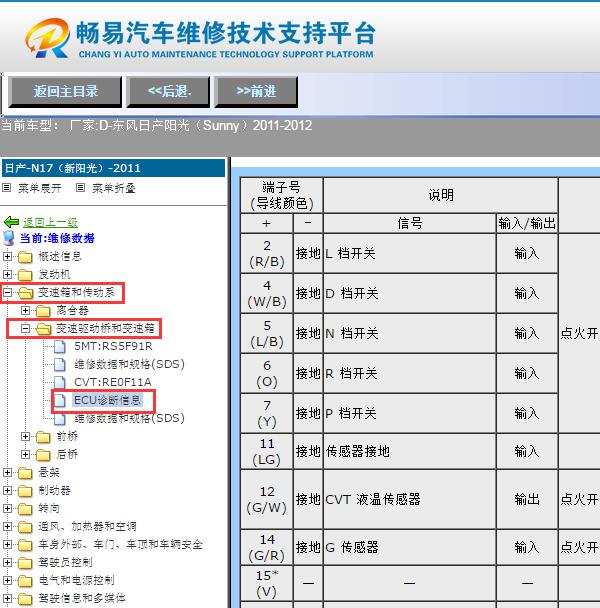Click the 5MT:RS5F91R document icon
The height and width of the screenshot is (608, 600).
point(60,346)
